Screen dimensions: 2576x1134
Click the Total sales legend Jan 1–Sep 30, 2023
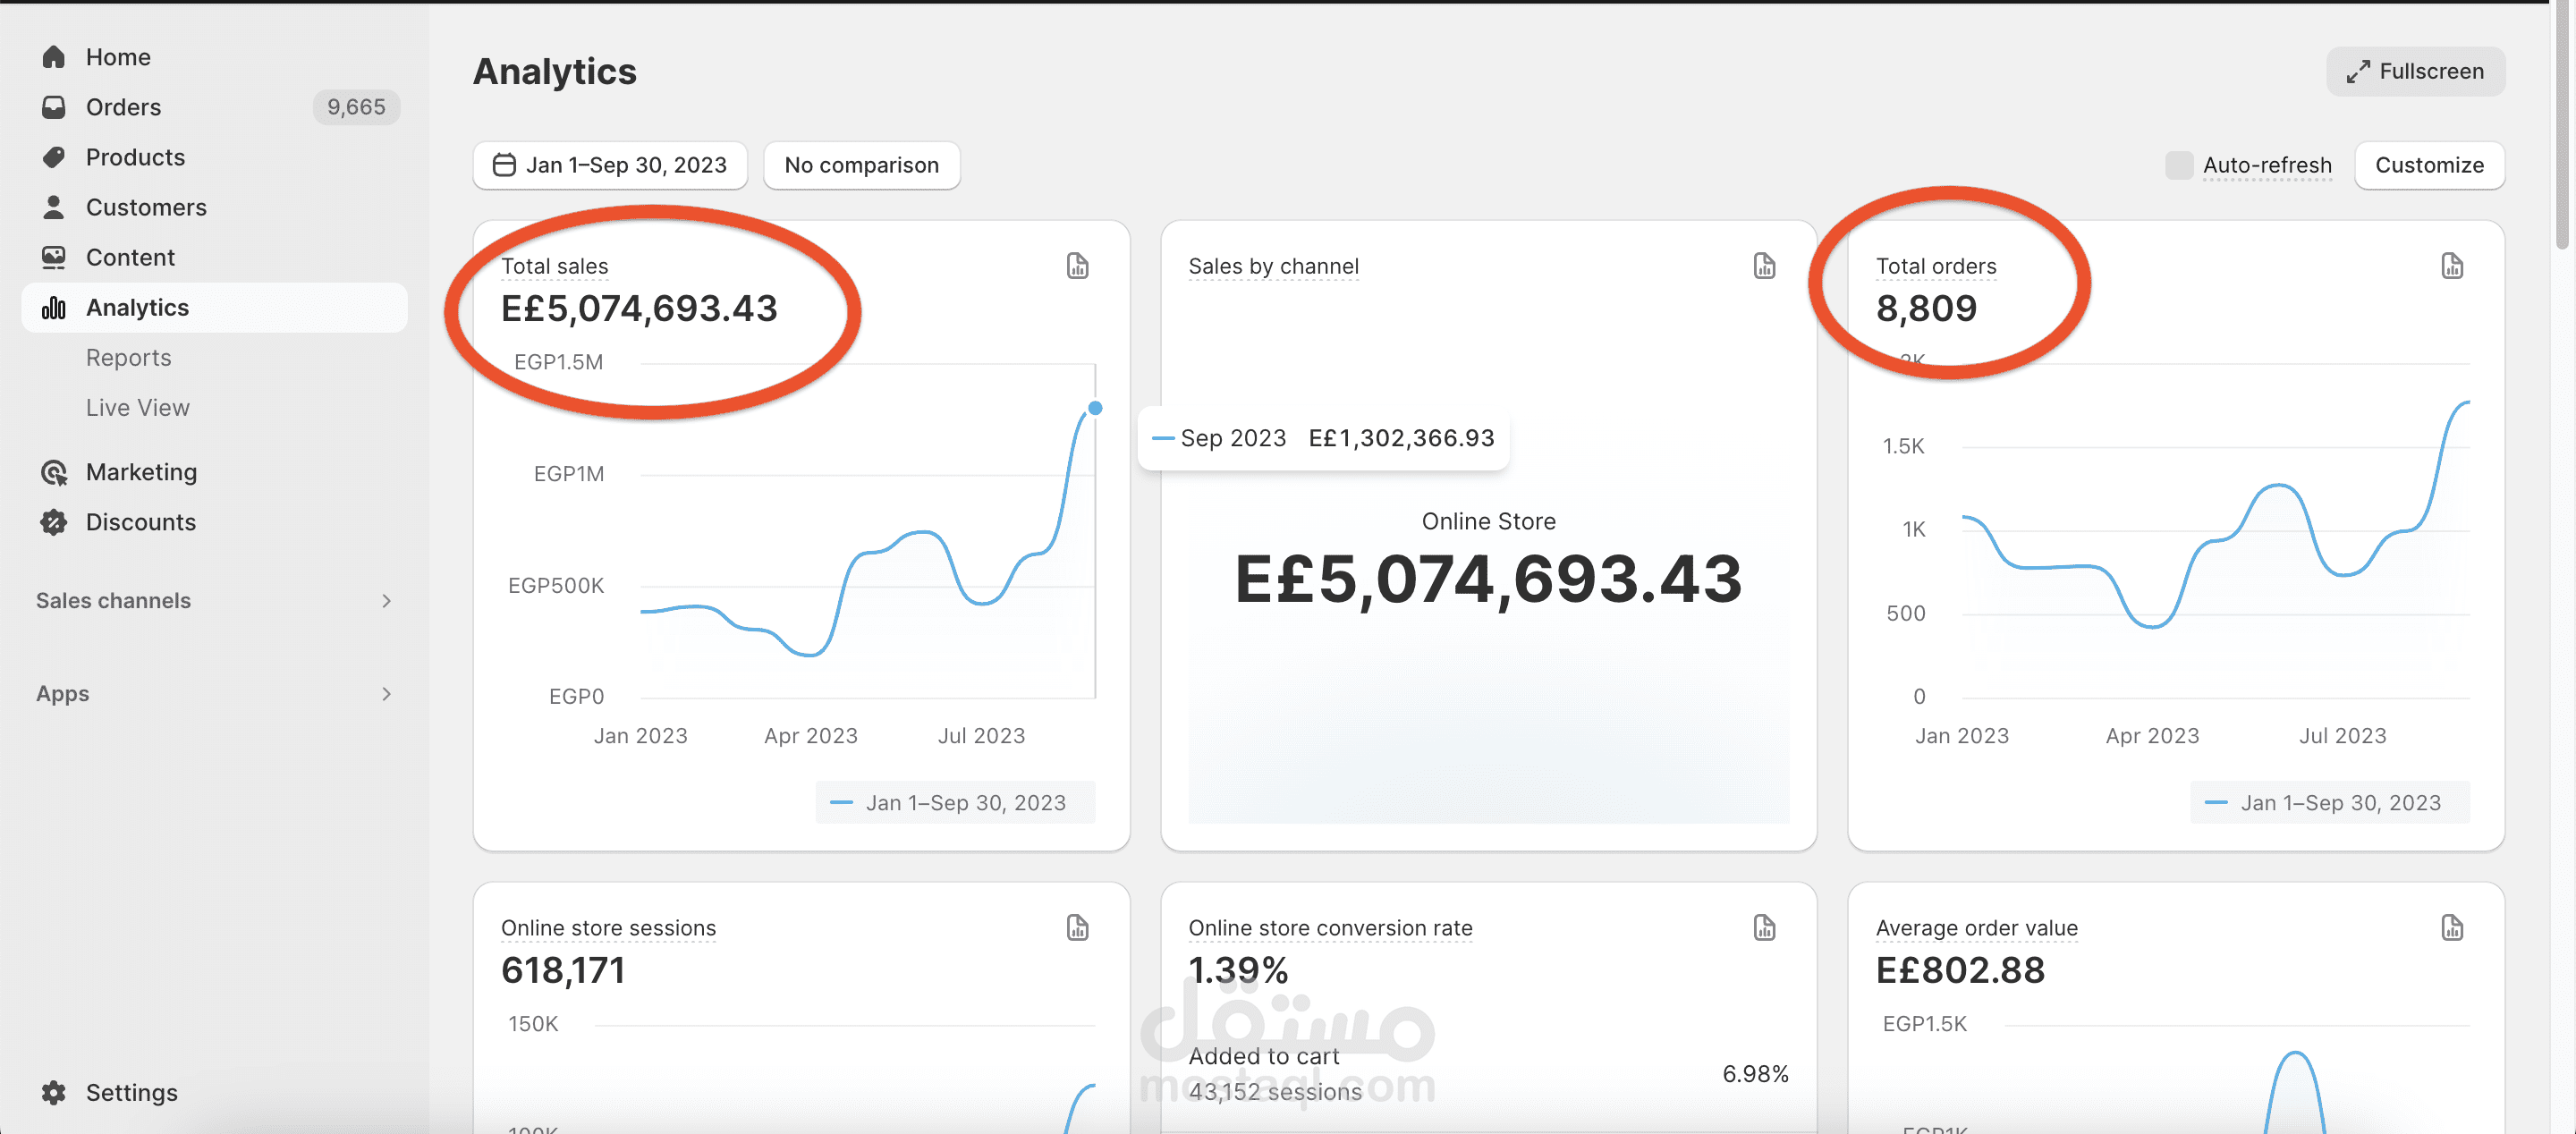(x=955, y=802)
